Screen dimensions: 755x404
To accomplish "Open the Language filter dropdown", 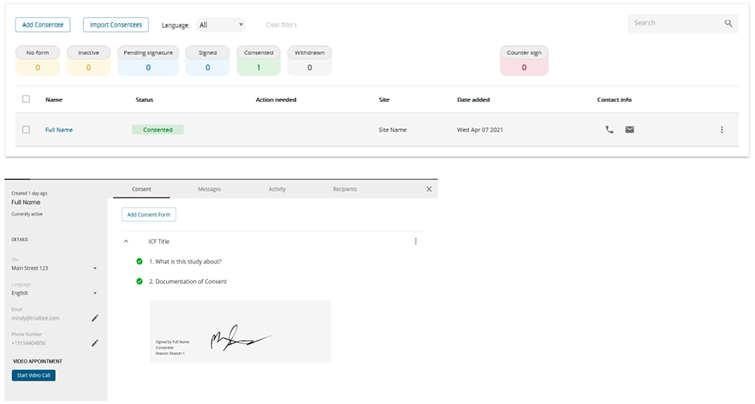I will coord(221,25).
